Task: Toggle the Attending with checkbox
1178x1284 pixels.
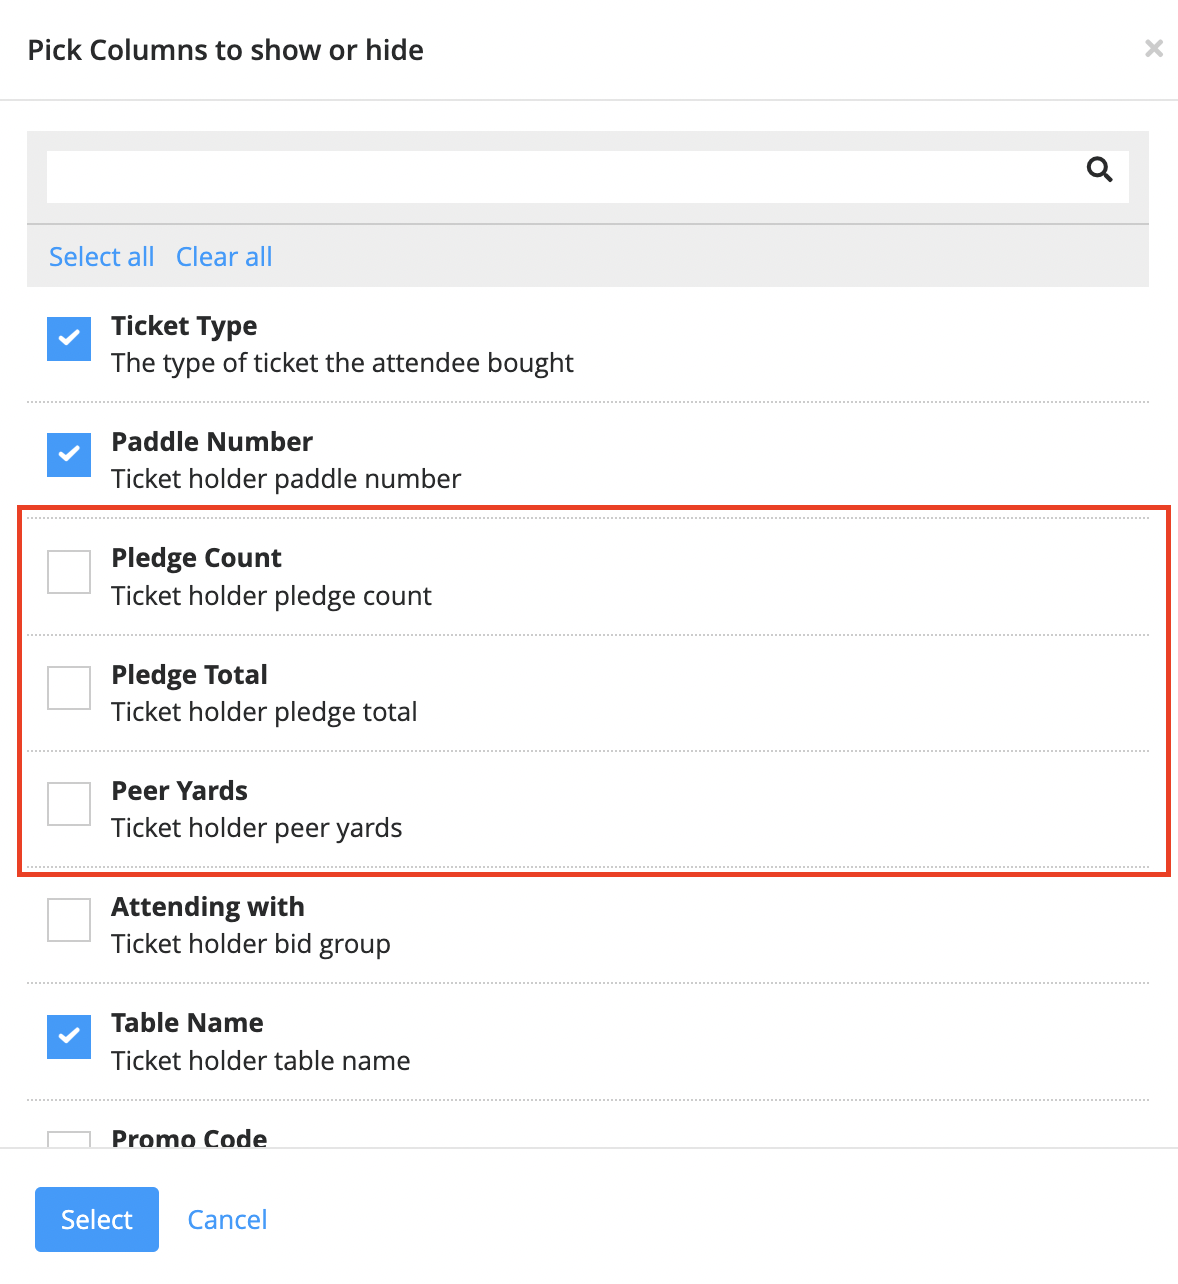Action: (x=69, y=920)
